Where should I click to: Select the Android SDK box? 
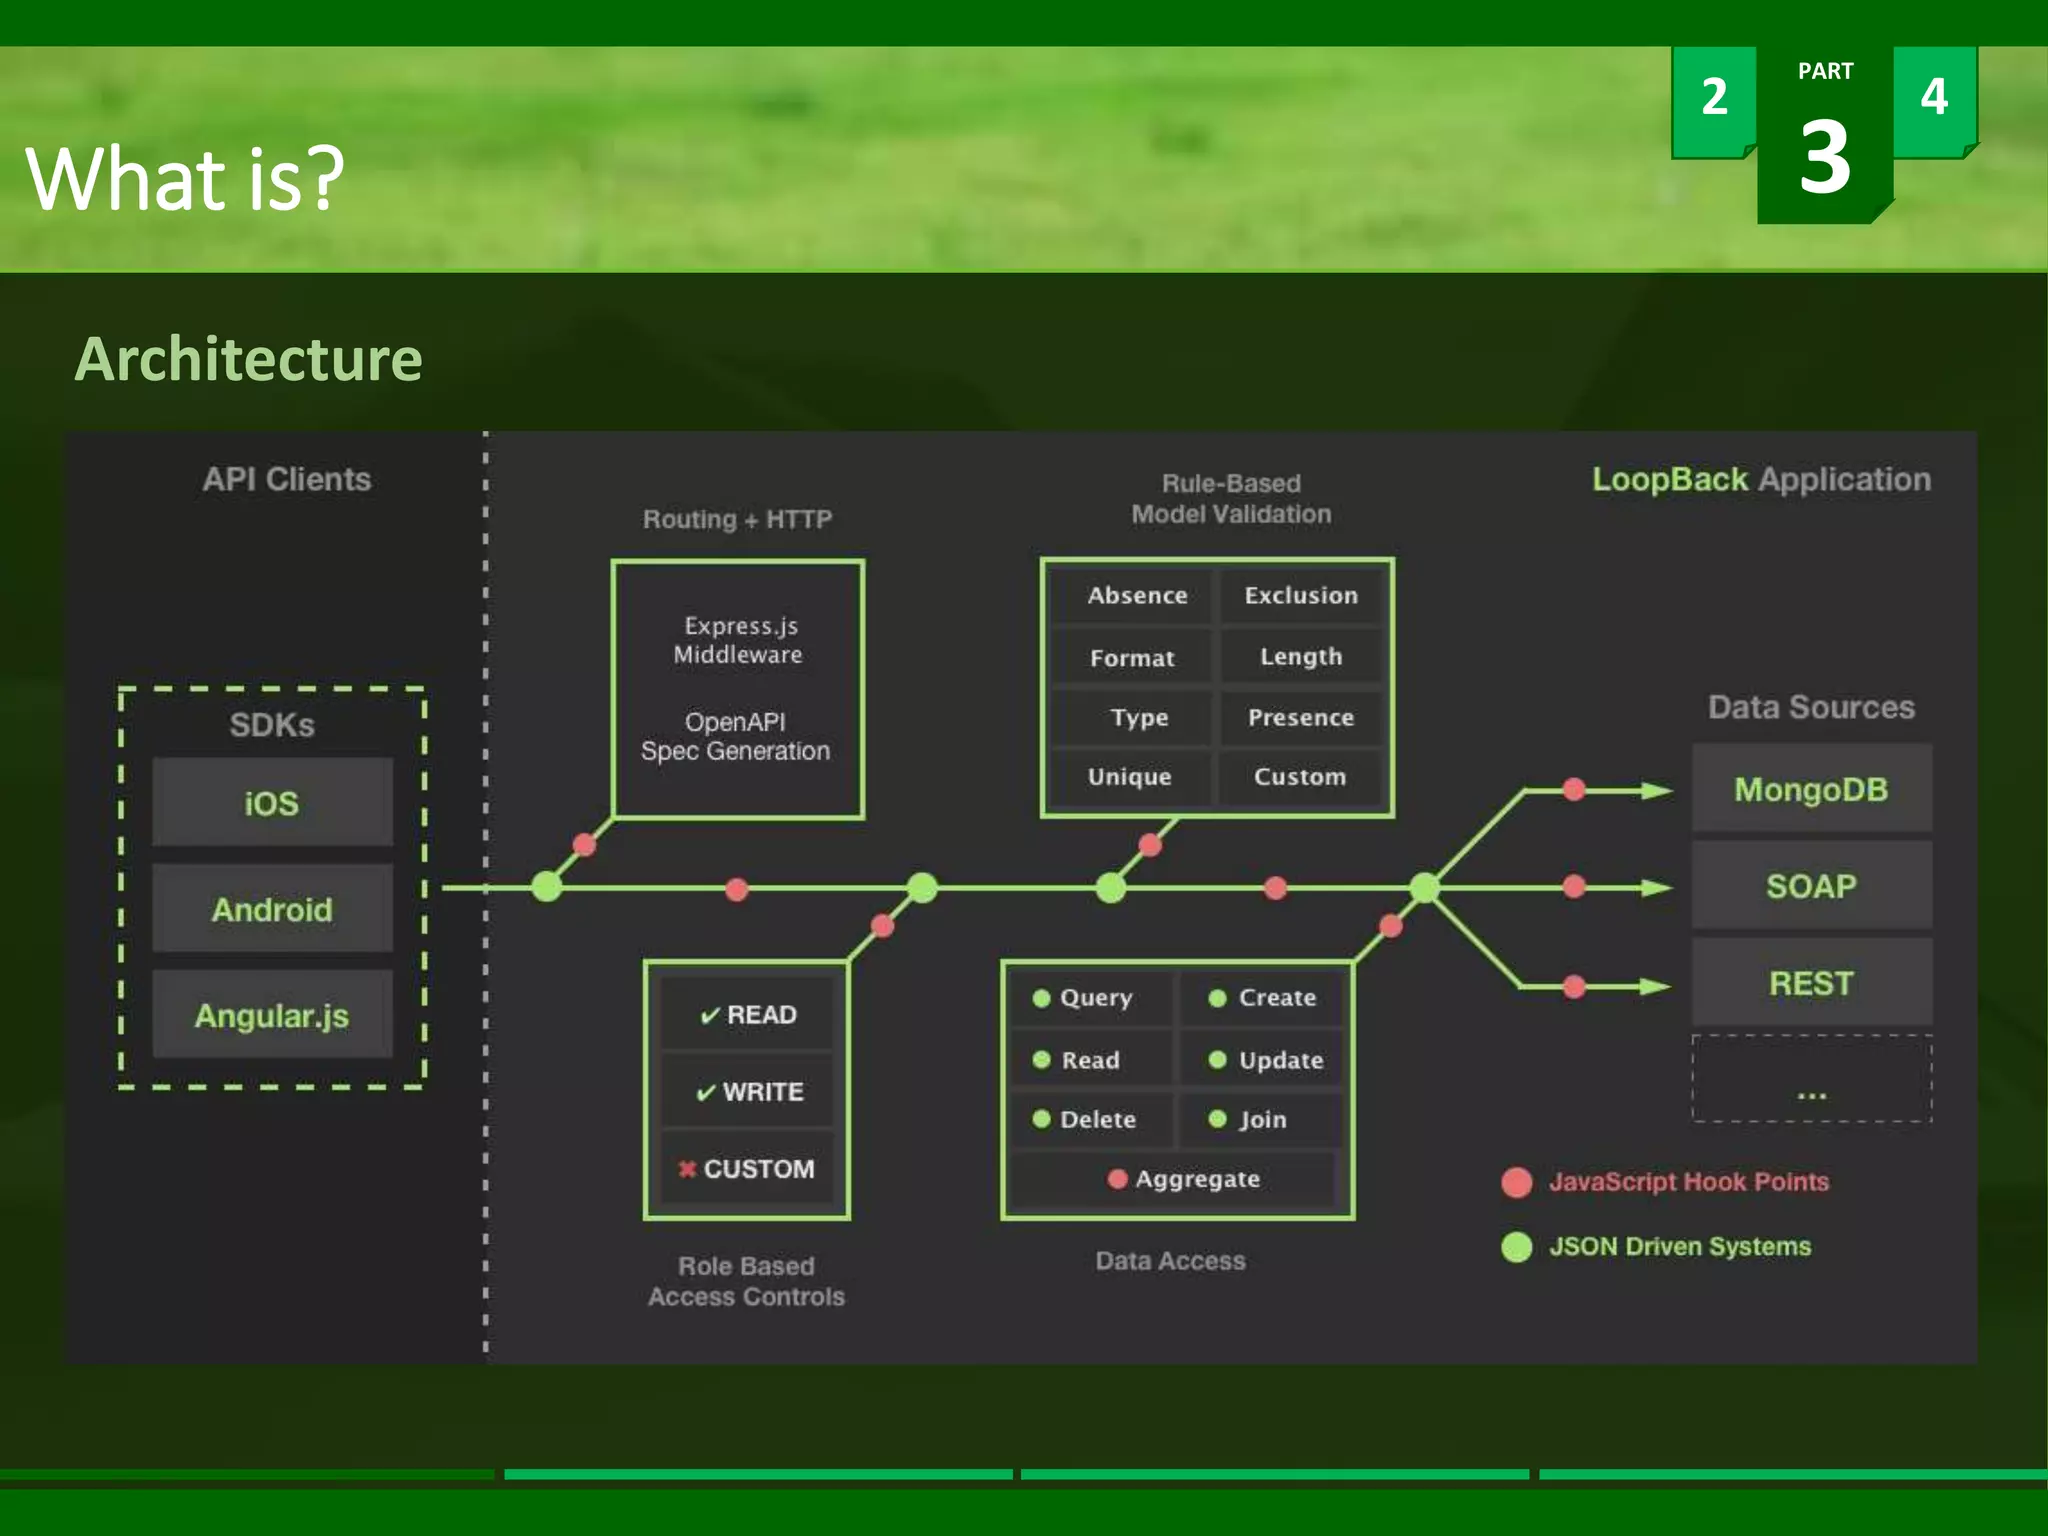click(x=272, y=908)
